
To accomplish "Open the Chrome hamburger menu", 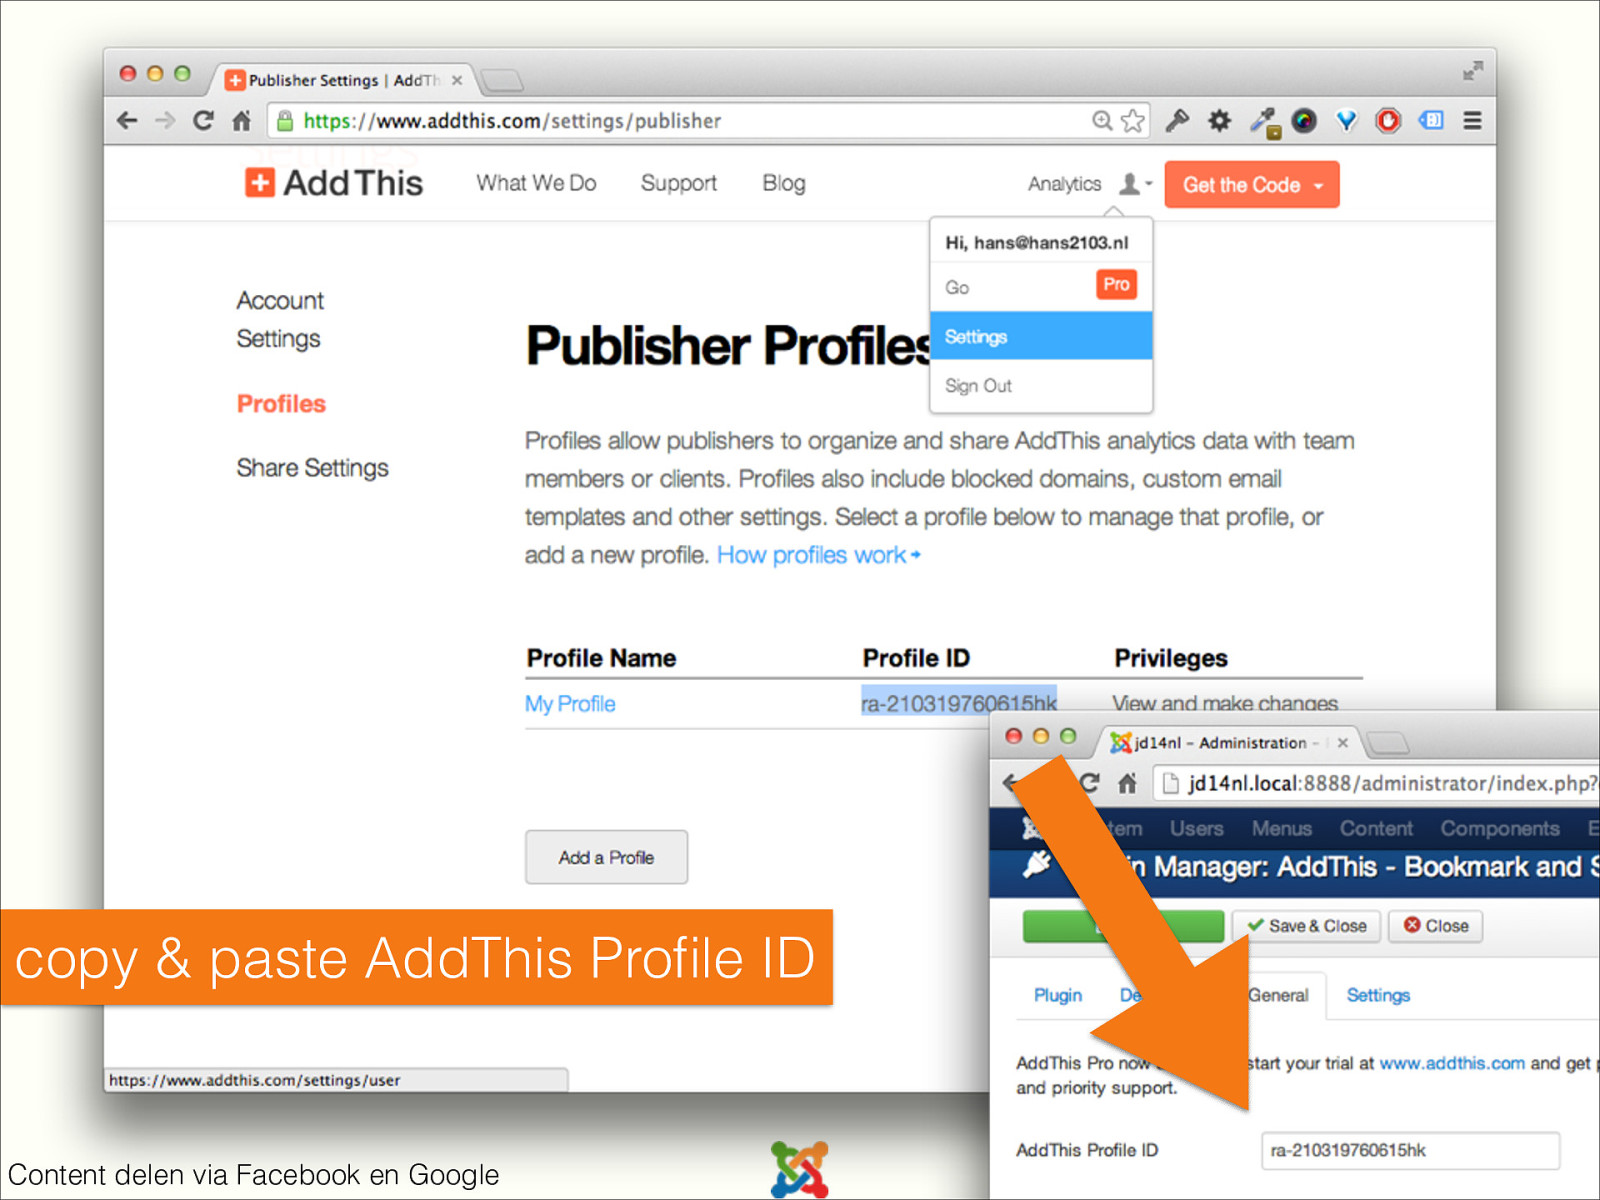I will click(x=1472, y=121).
